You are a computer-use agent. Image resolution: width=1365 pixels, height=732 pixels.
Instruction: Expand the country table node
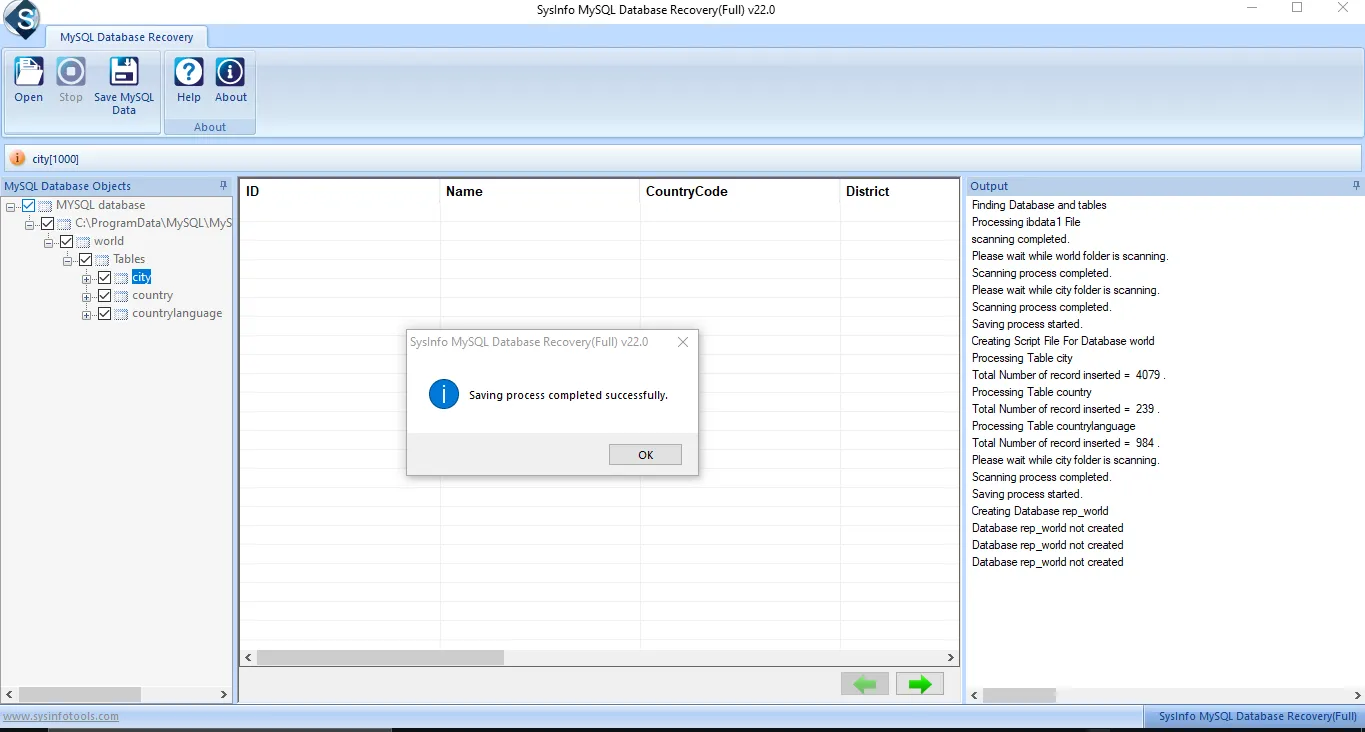pyautogui.click(x=87, y=296)
